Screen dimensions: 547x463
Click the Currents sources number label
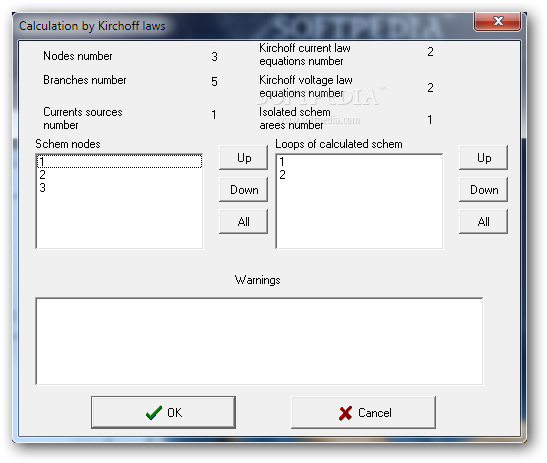tap(83, 118)
